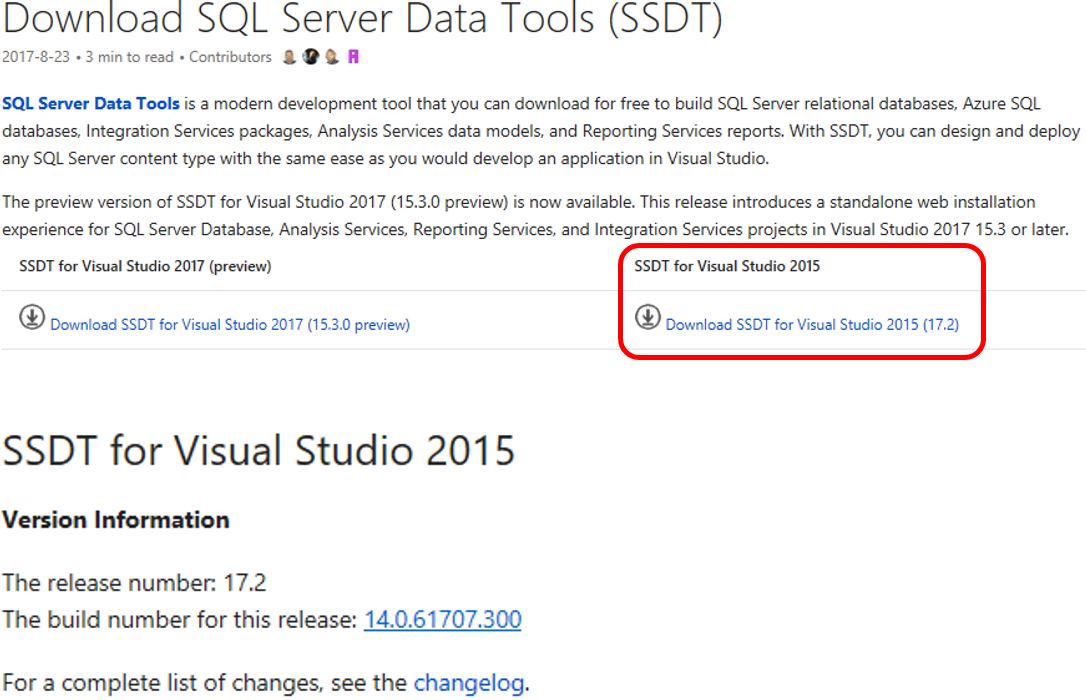The width and height of the screenshot is (1086, 700).
Task: Click the large SSDT for Visual Studio 2015 section heading
Action: [259, 451]
